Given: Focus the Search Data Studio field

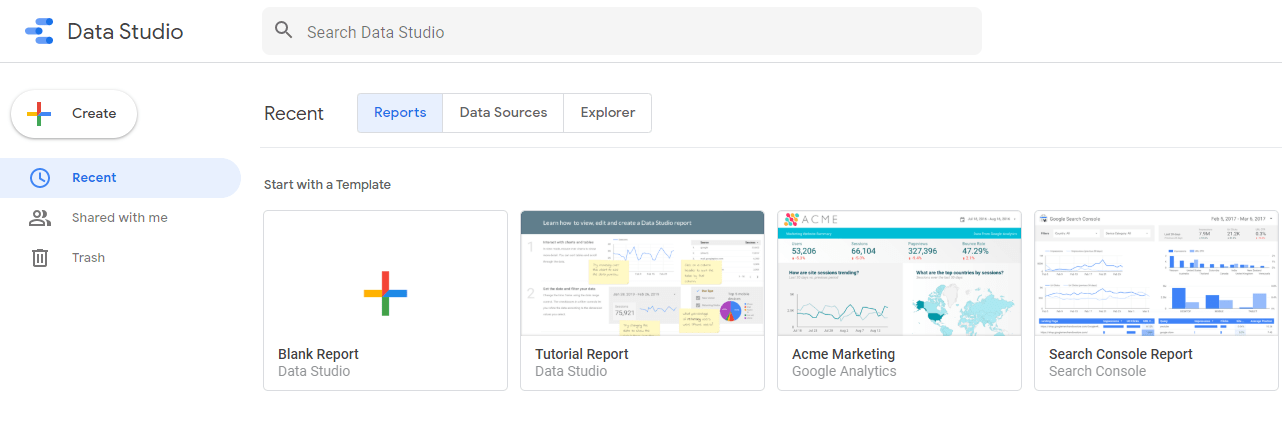Looking at the screenshot, I should pyautogui.click(x=620, y=32).
